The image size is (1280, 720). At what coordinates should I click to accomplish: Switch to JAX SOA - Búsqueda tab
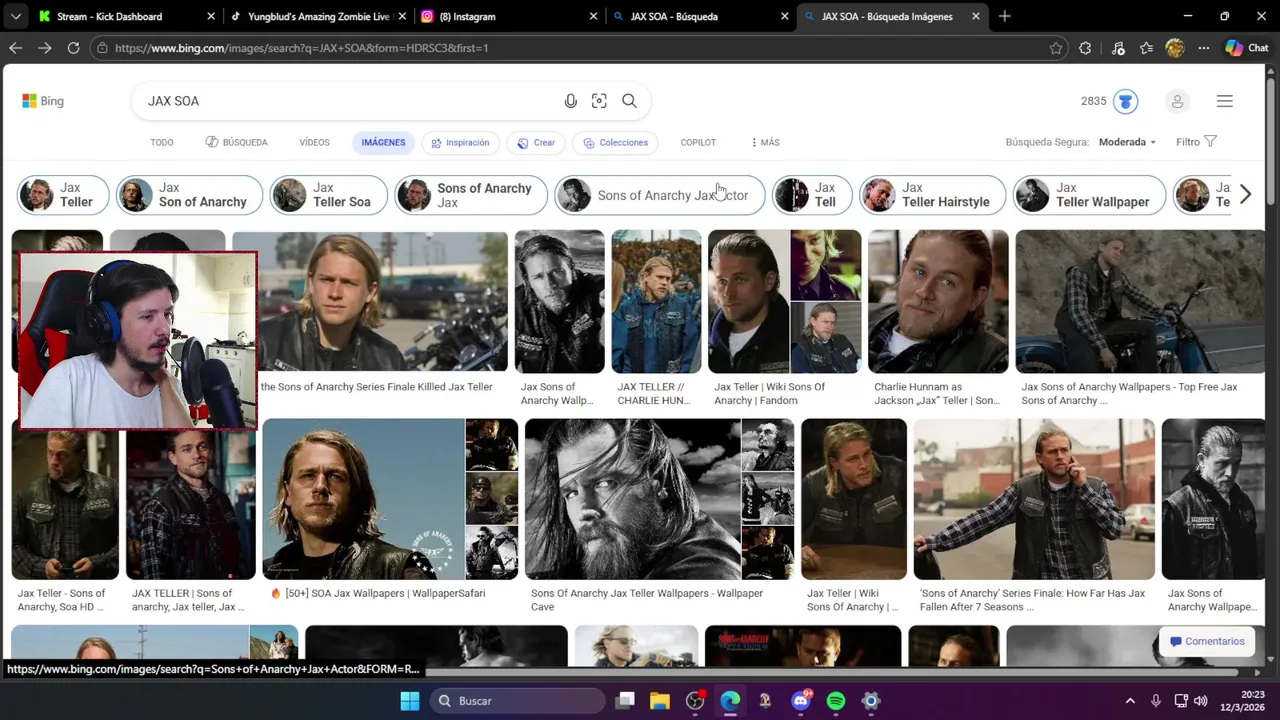coord(700,16)
